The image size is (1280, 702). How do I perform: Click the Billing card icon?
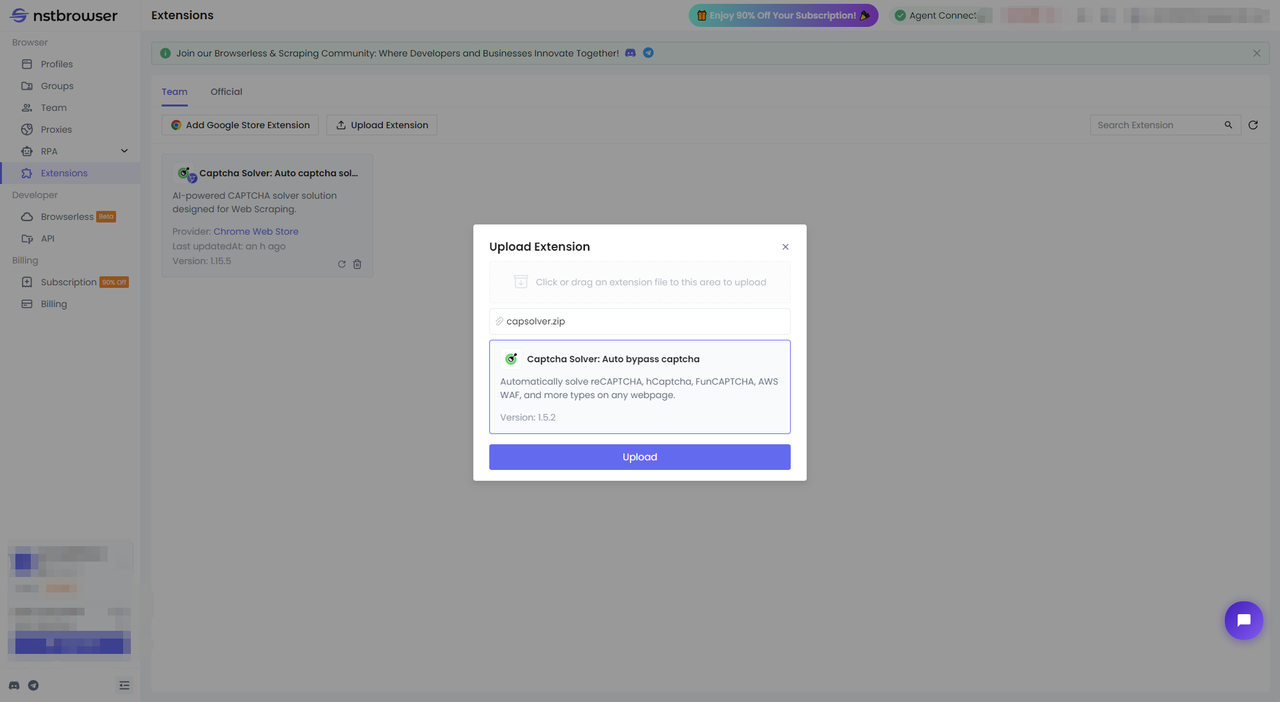pyautogui.click(x=27, y=304)
